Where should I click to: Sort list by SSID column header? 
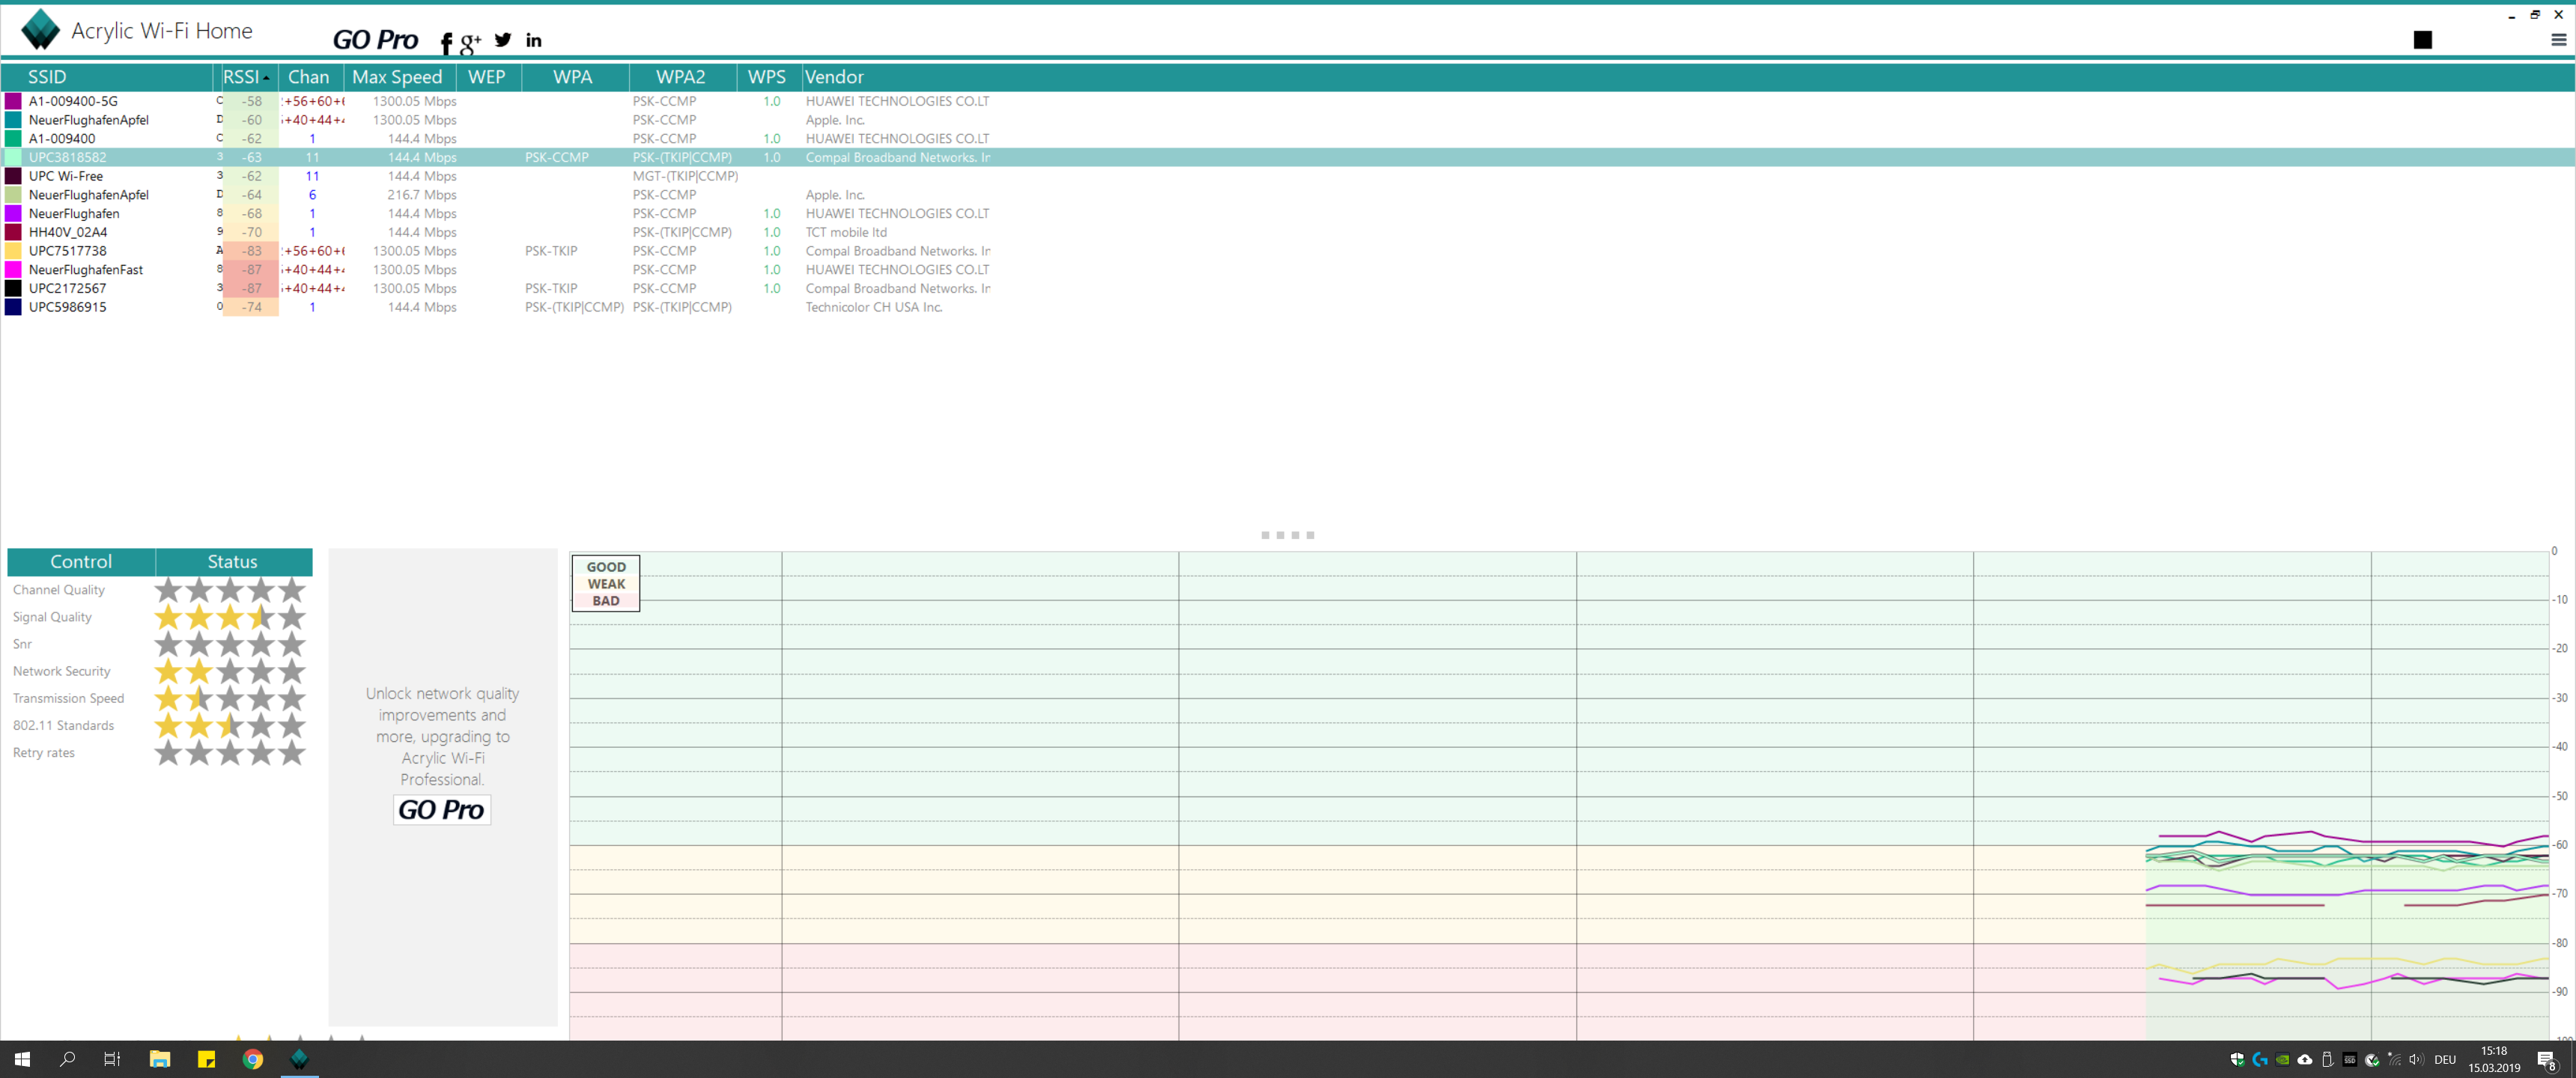click(47, 77)
